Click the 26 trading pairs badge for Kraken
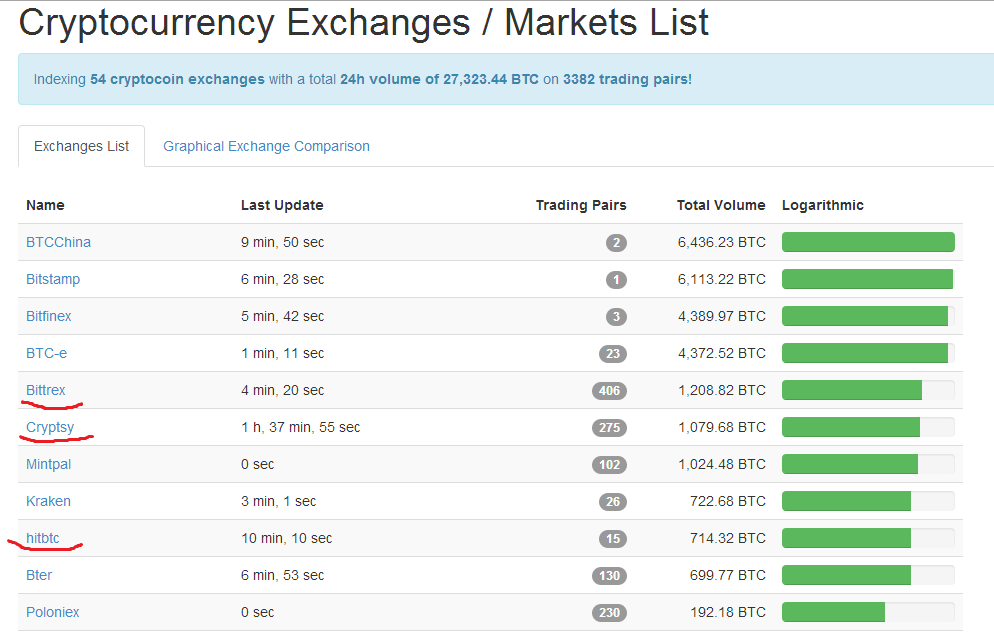This screenshot has height=632, width=994. tap(613, 502)
